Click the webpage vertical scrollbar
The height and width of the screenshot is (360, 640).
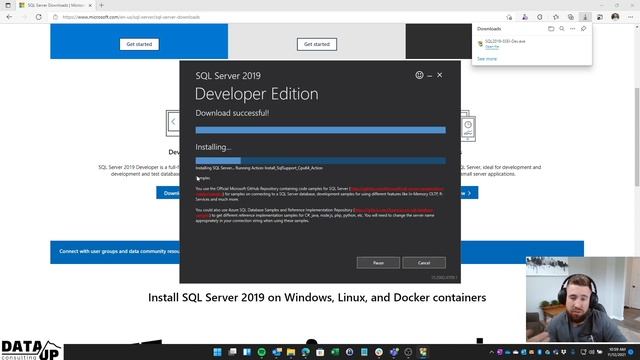(637, 137)
